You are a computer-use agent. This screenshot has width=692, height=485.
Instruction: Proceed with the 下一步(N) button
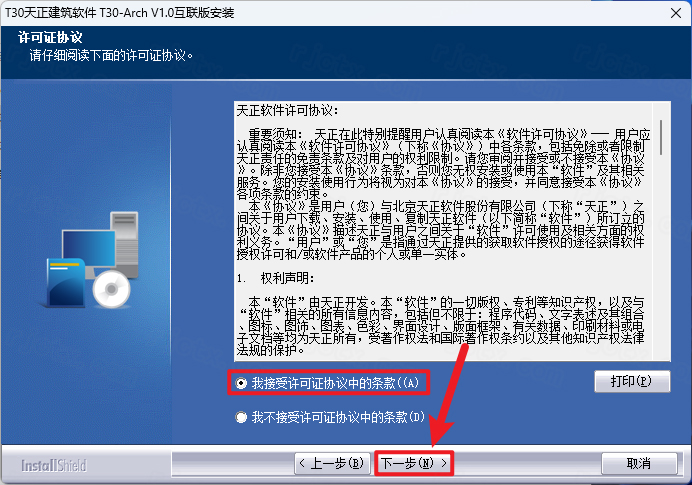[x=414, y=464]
